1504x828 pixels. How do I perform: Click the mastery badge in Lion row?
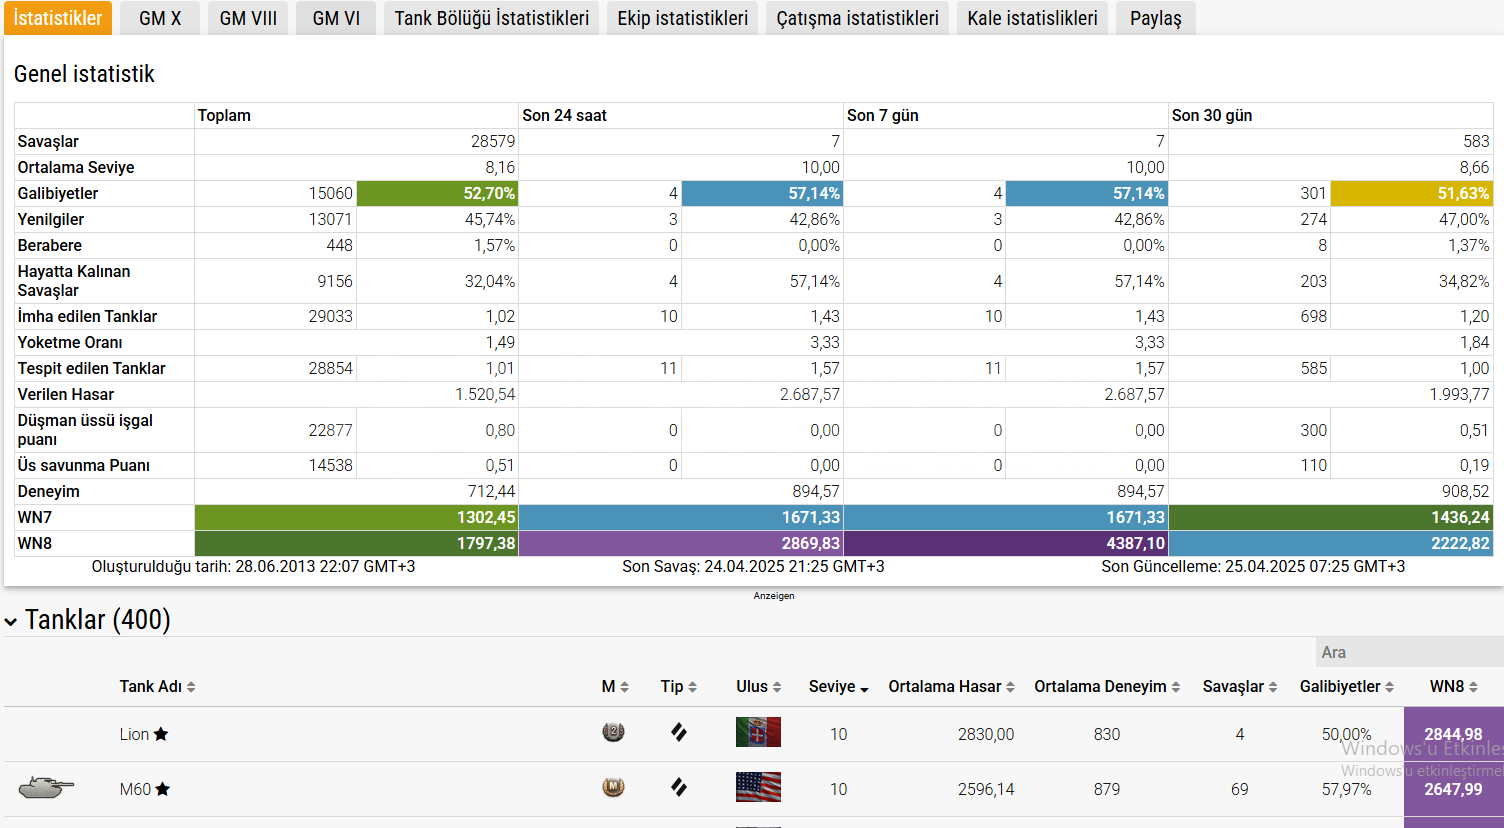point(613,733)
